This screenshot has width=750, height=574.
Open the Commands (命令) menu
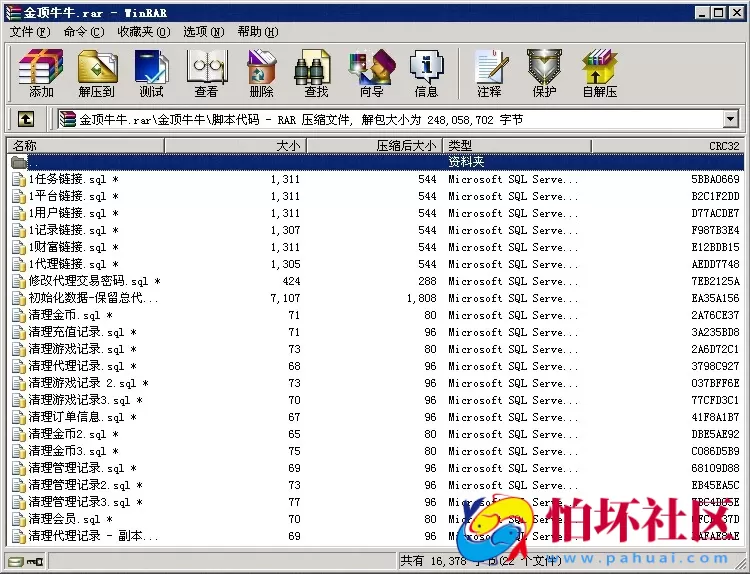pyautogui.click(x=84, y=32)
